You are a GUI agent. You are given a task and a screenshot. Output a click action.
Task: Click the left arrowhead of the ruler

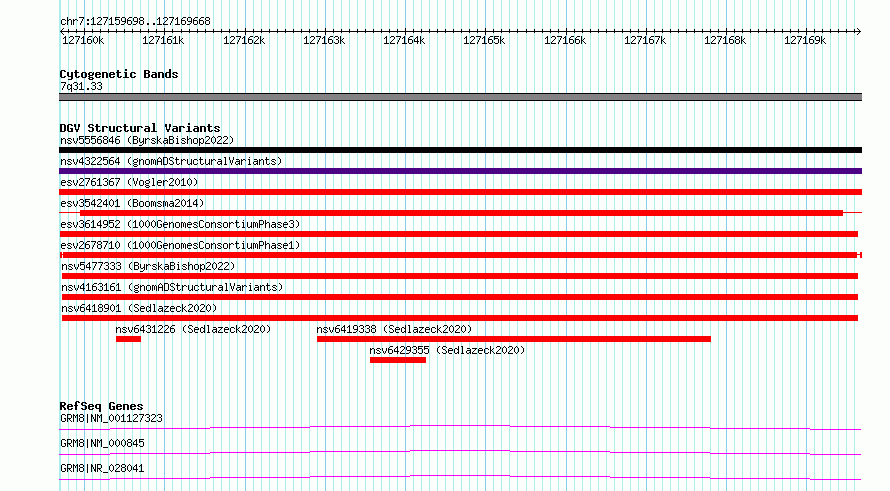(62, 31)
